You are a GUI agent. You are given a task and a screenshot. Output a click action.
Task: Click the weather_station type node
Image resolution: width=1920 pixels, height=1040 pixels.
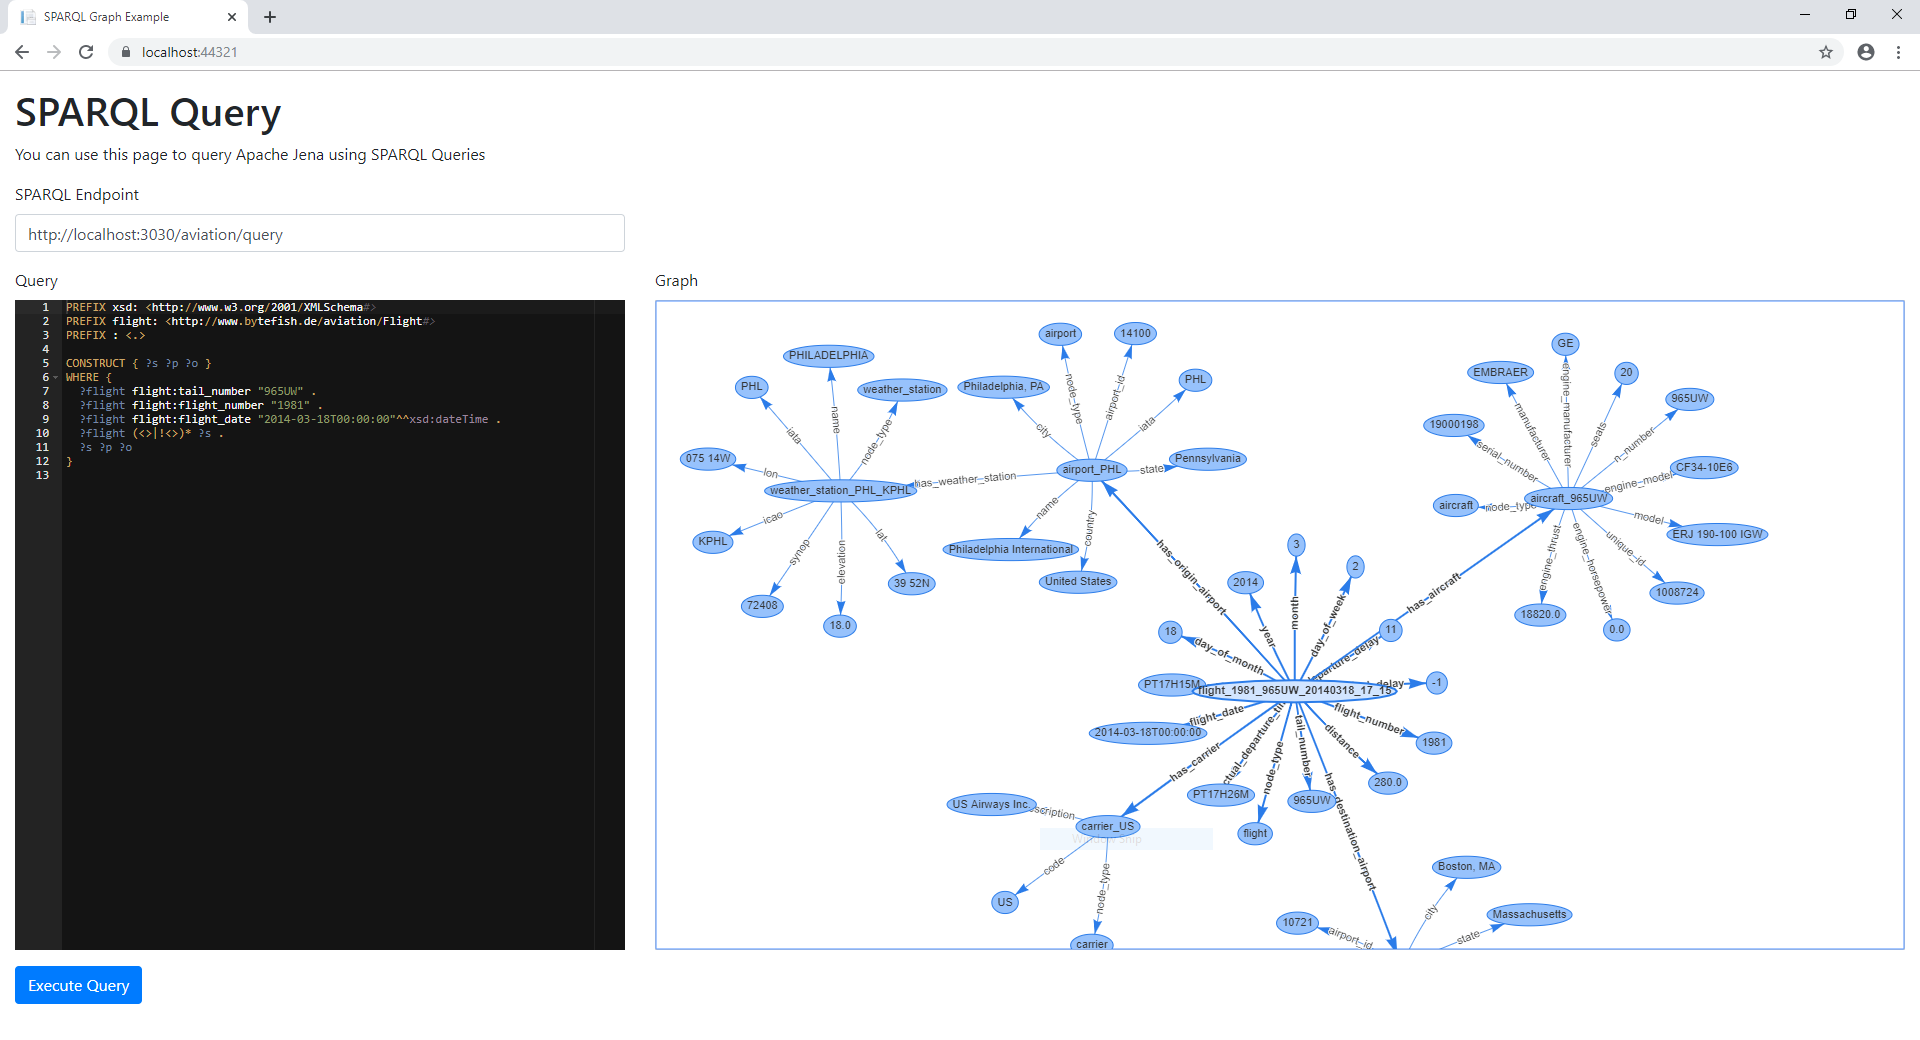[x=902, y=389]
